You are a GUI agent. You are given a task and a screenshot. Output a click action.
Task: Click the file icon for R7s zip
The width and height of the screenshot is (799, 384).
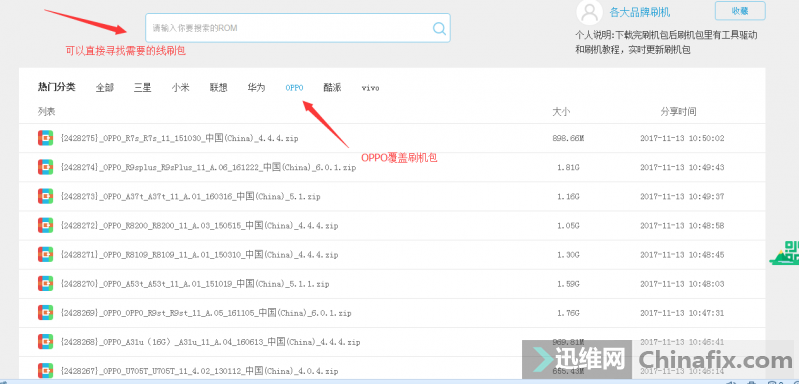pyautogui.click(x=45, y=138)
